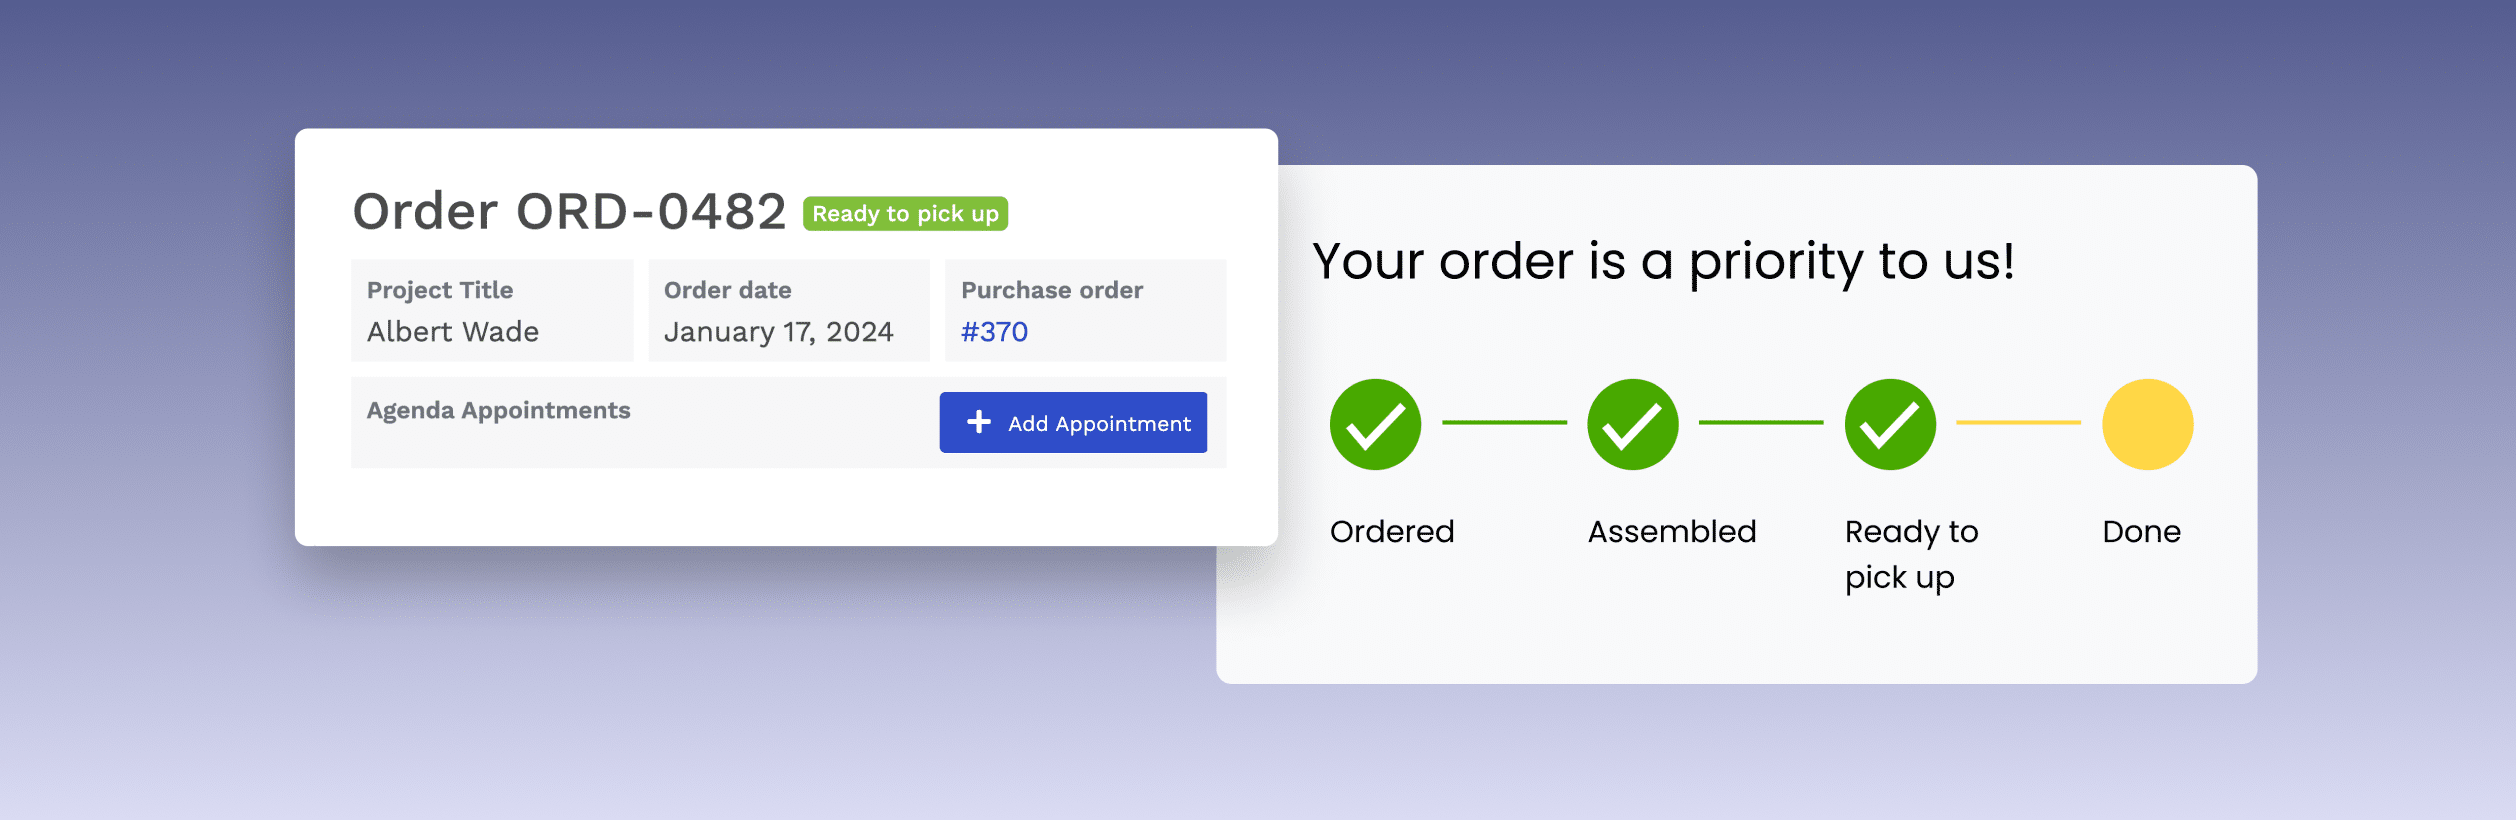Click the Purchase order label
The width and height of the screenshot is (2516, 820).
click(x=1052, y=290)
